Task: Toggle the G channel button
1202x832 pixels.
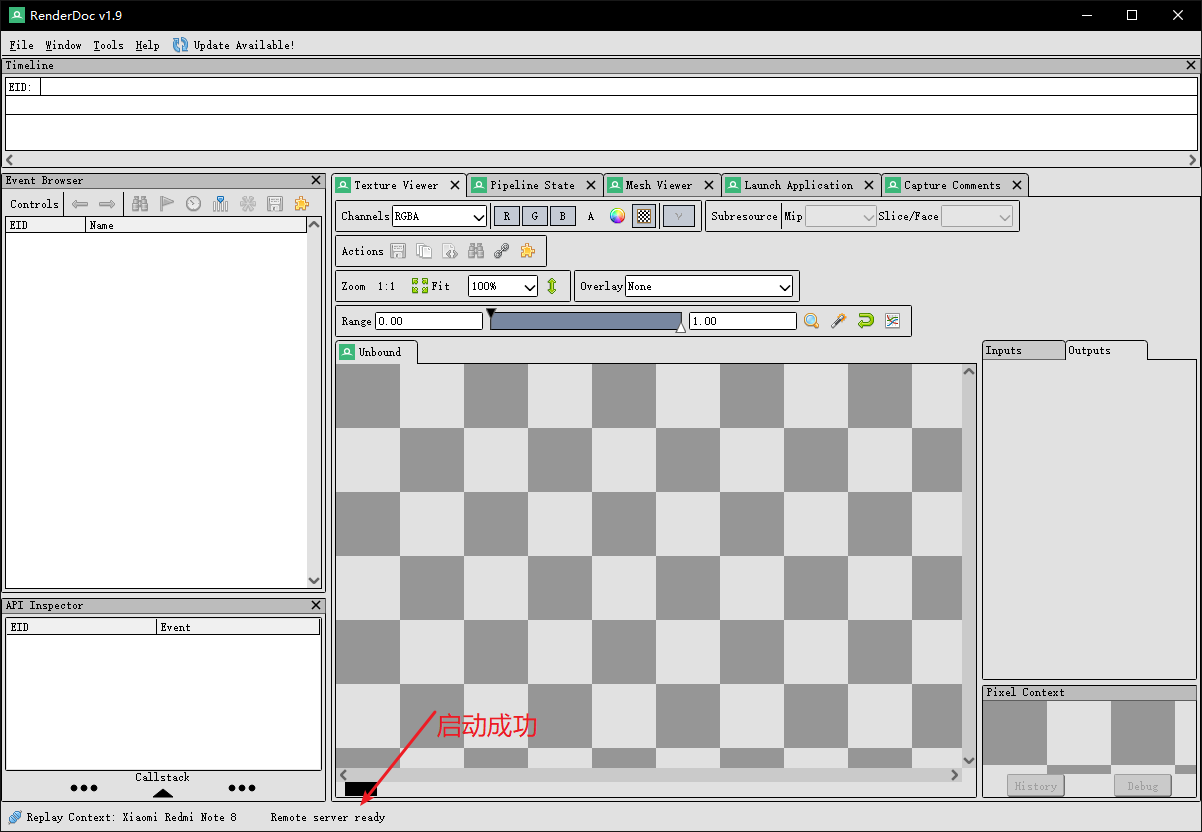Action: (535, 215)
